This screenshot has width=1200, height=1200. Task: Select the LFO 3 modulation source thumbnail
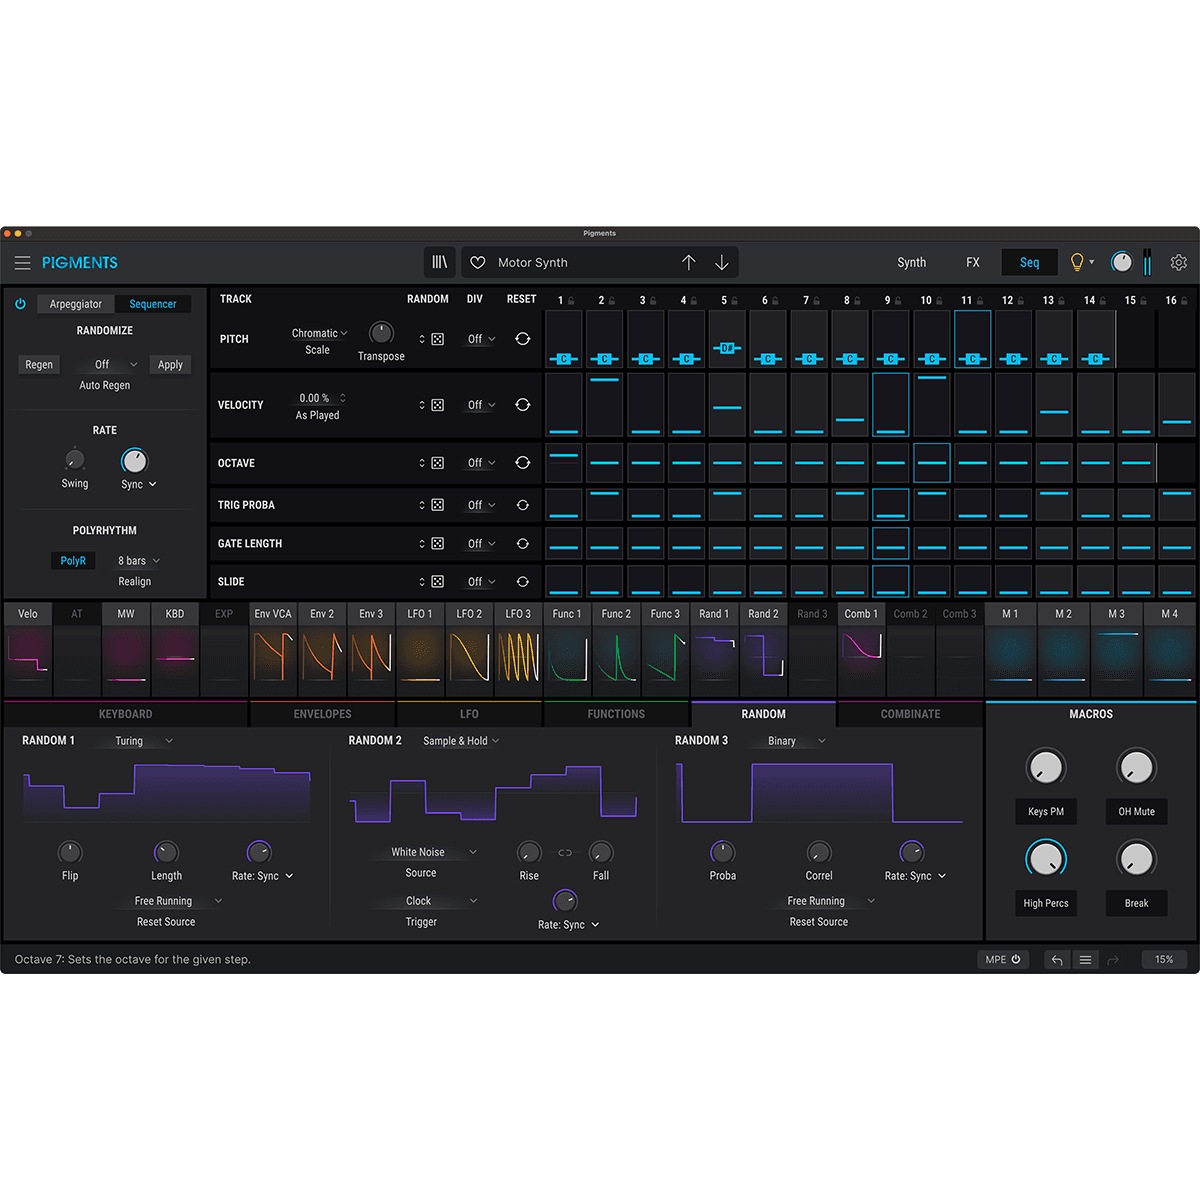pos(518,650)
